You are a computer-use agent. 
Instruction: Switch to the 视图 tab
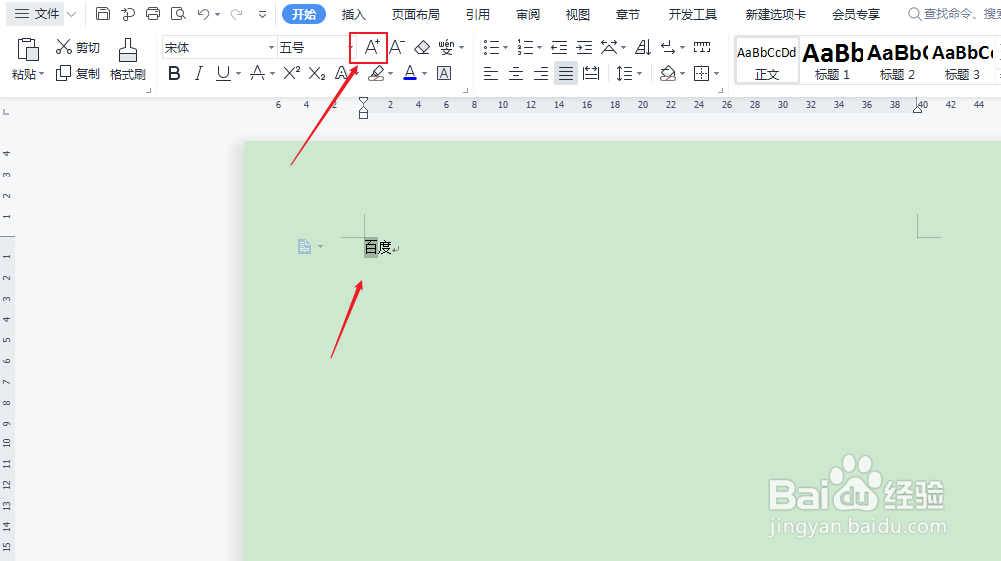click(578, 14)
